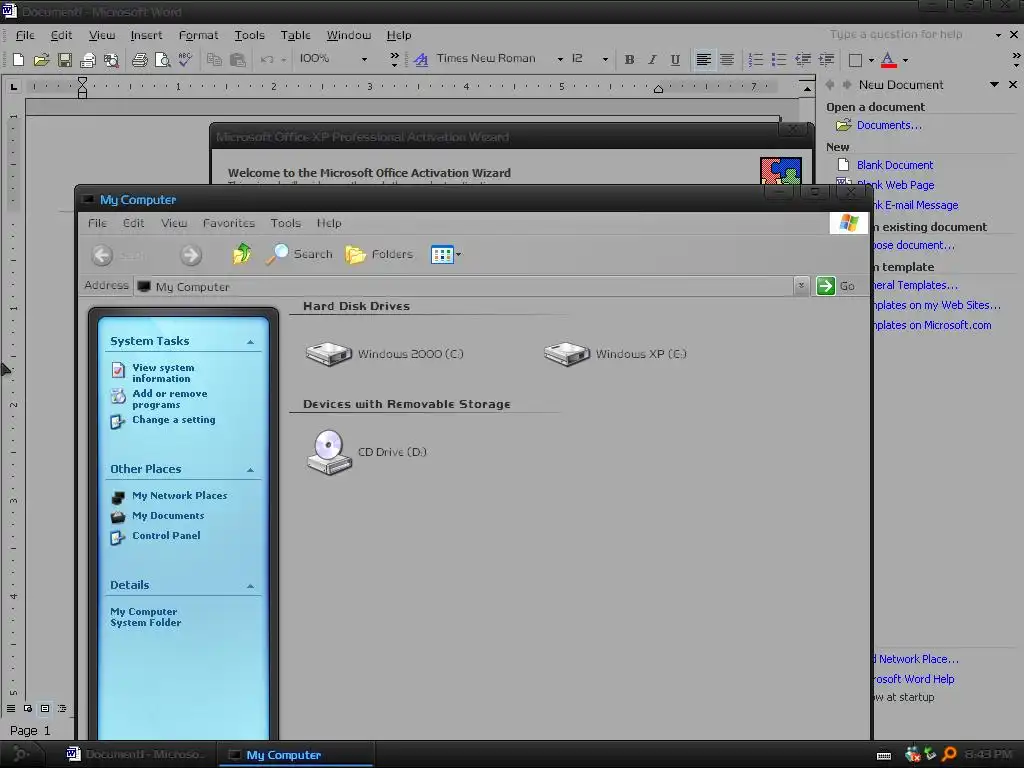The image size is (1024, 768).
Task: Open the Word Format menu
Action: point(198,35)
